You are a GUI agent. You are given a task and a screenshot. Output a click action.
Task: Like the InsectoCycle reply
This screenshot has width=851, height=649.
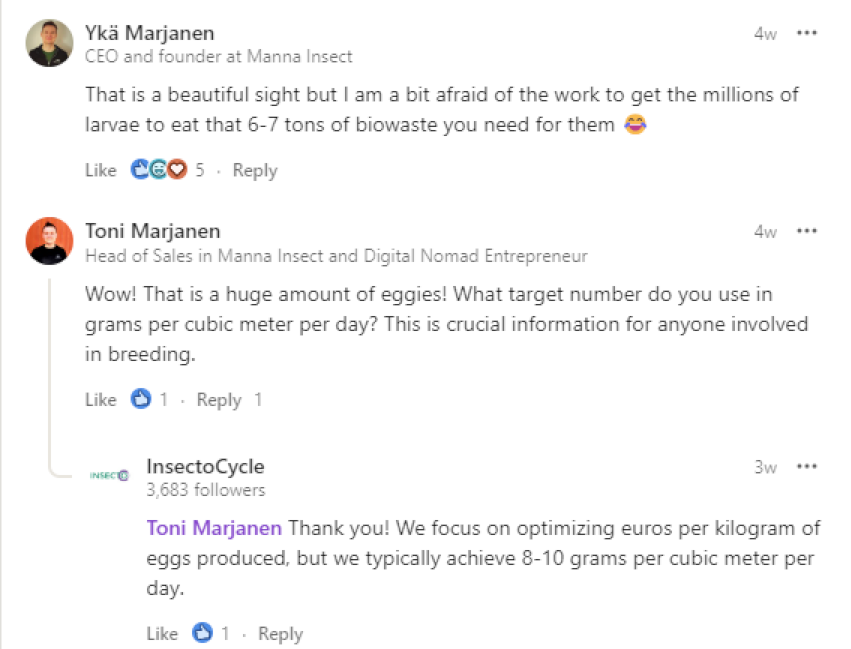coord(162,634)
